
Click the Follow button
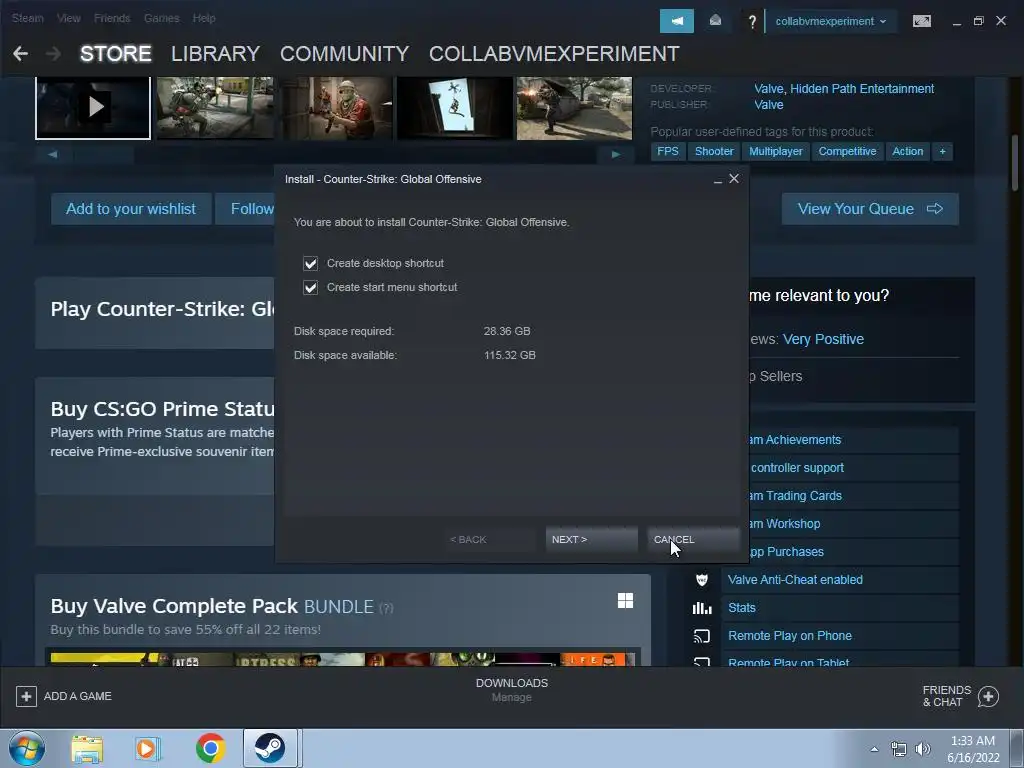coord(245,209)
